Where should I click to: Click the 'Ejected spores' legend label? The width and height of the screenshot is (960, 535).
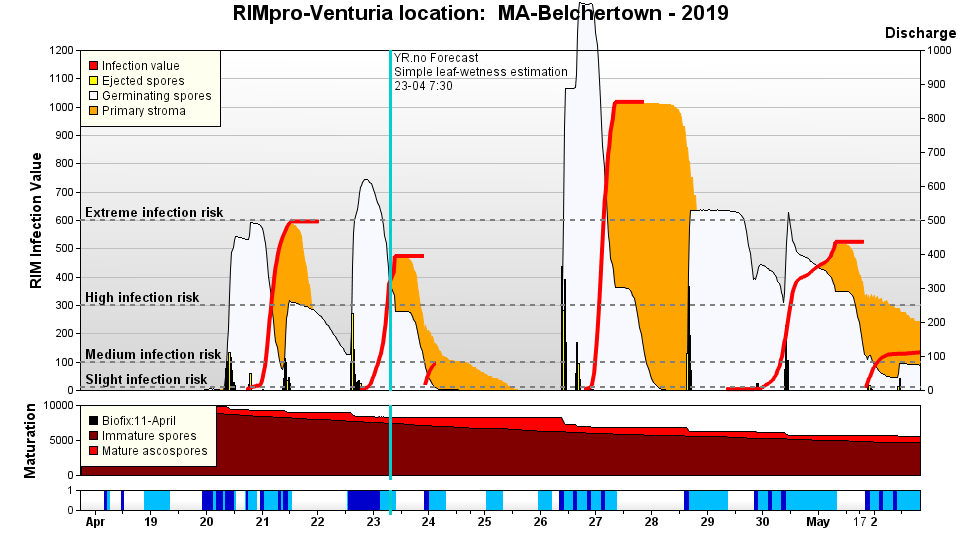click(x=143, y=81)
